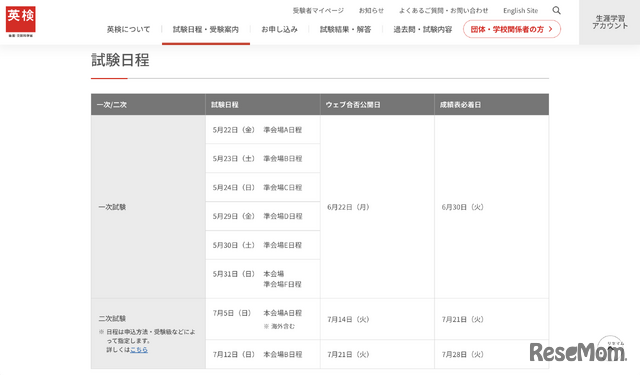Select 5月23日（土）準会場B日程 cell
The height and width of the screenshot is (375, 640).
coord(263,158)
